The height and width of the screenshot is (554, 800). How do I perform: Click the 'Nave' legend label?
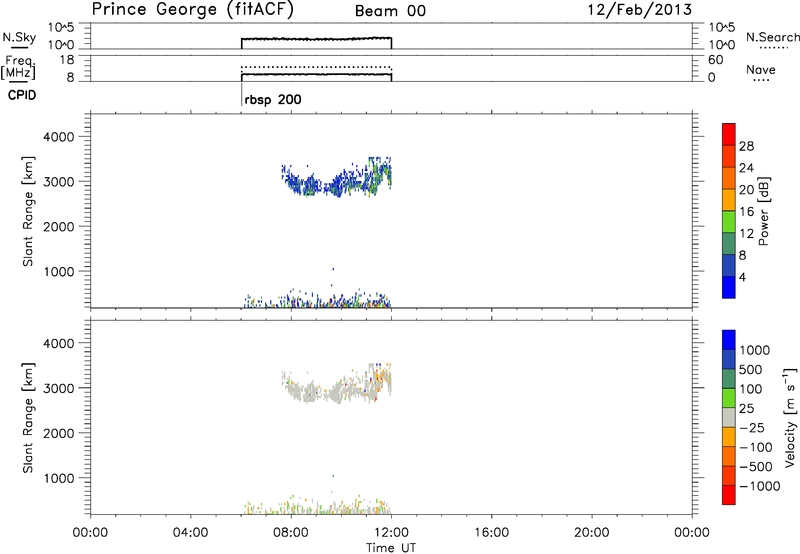(x=761, y=70)
